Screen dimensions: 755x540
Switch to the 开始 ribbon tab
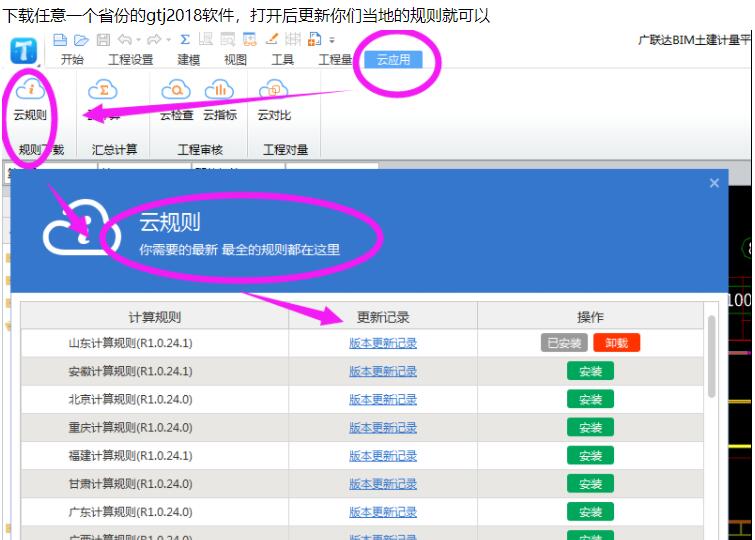tap(72, 60)
